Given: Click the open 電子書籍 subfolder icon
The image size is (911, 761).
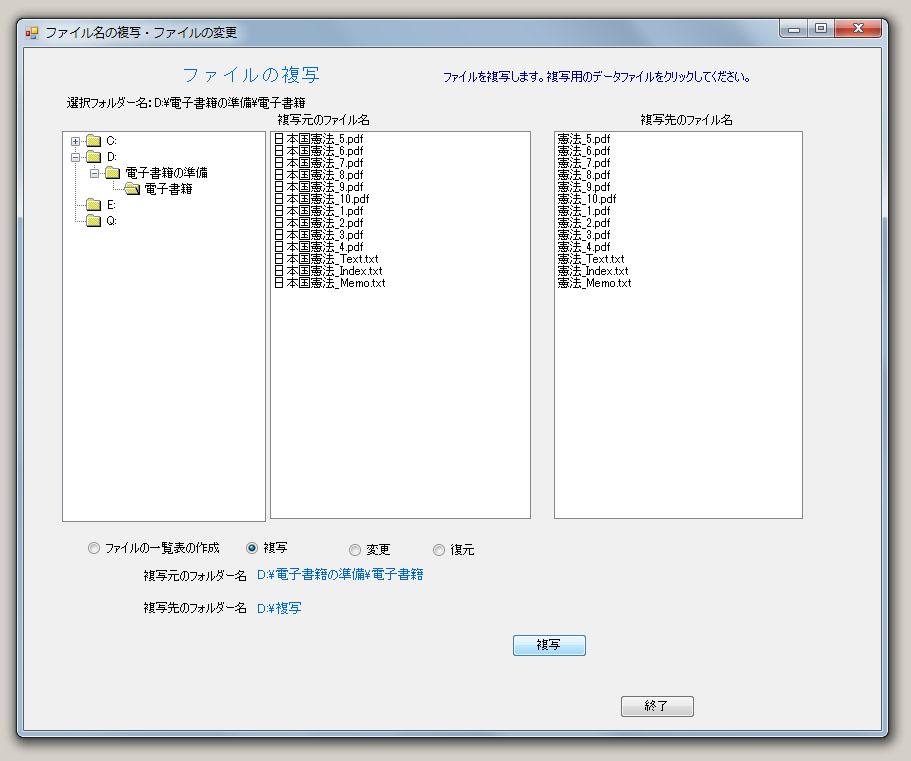Looking at the screenshot, I should coord(131,189).
